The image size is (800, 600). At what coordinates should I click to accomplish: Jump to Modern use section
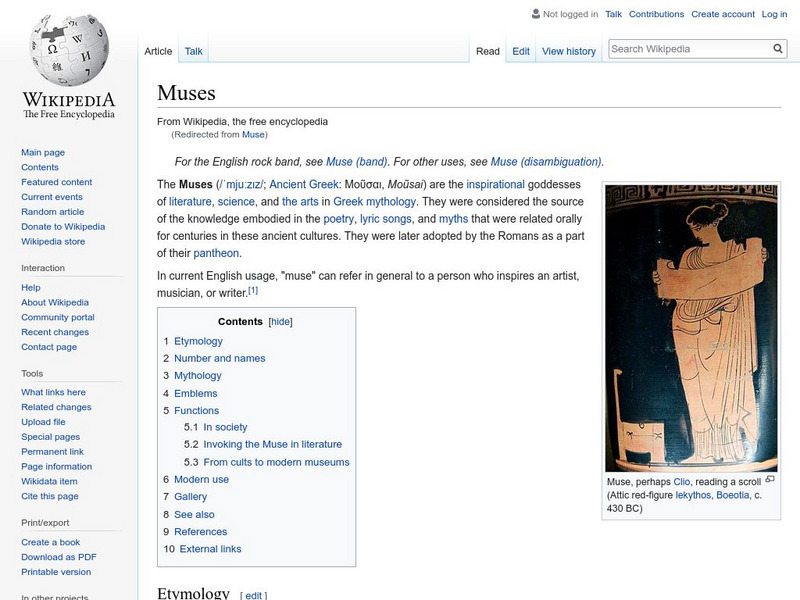(x=201, y=479)
